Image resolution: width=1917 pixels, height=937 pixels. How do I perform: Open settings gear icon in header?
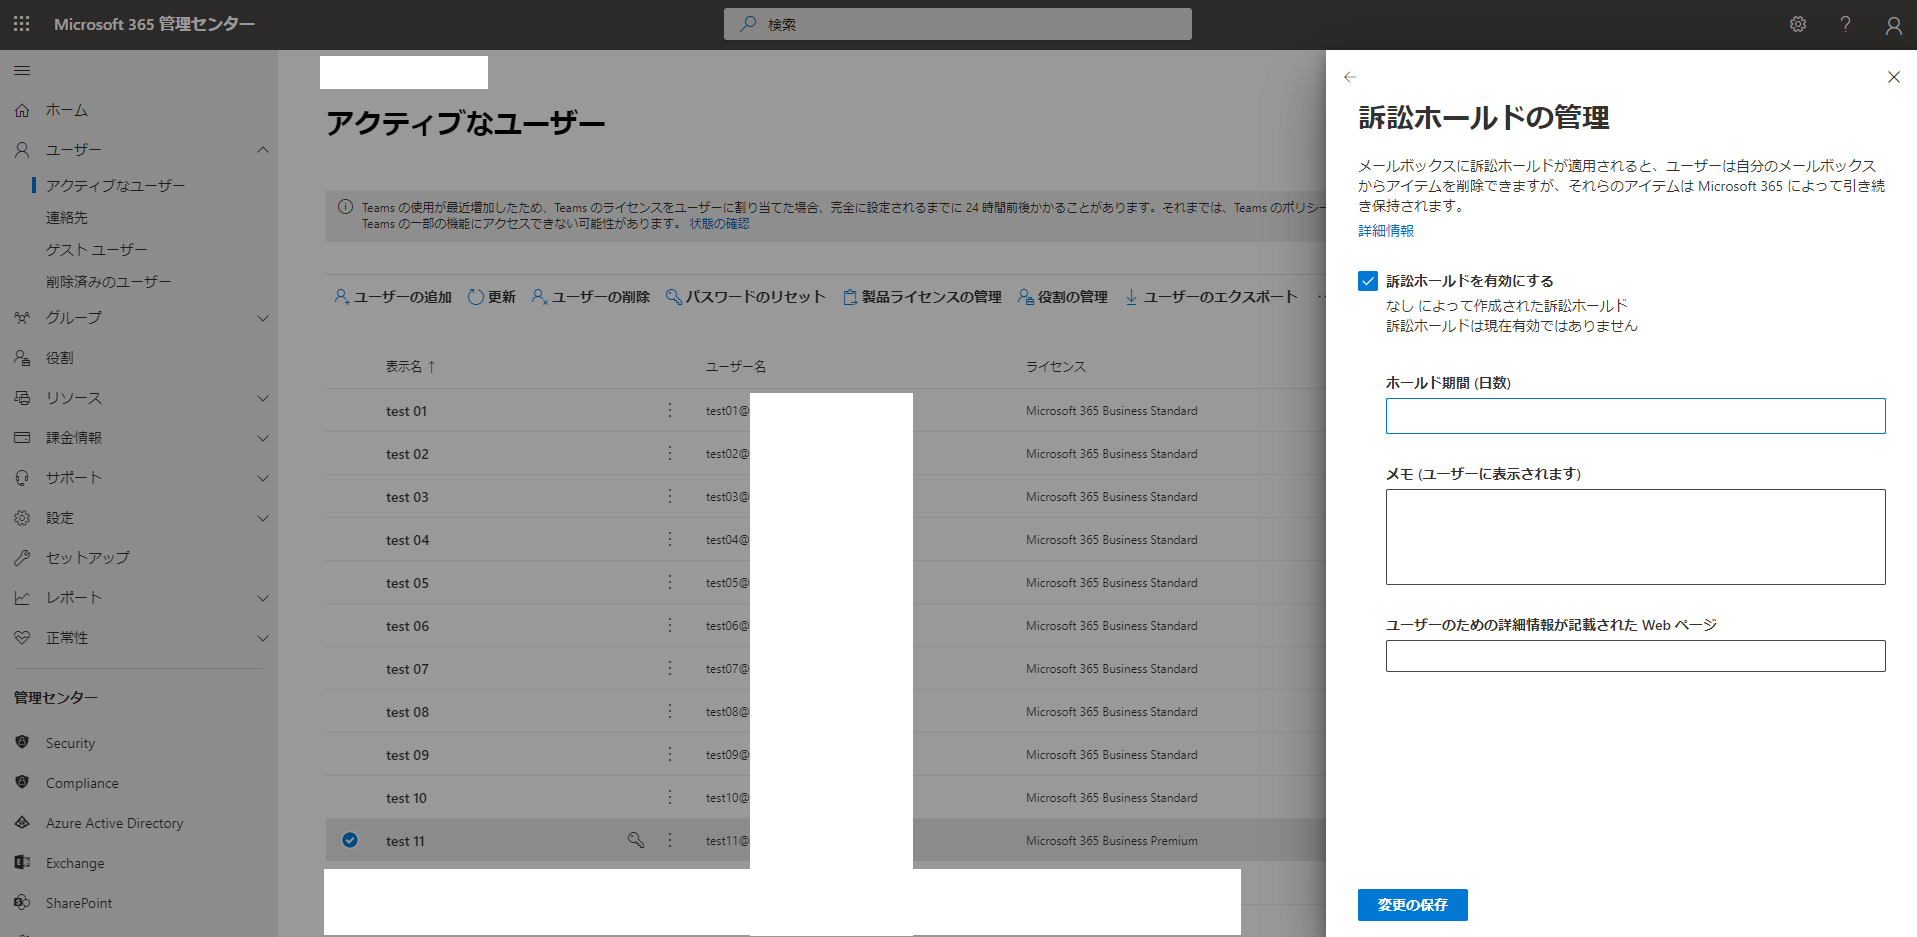(1798, 24)
